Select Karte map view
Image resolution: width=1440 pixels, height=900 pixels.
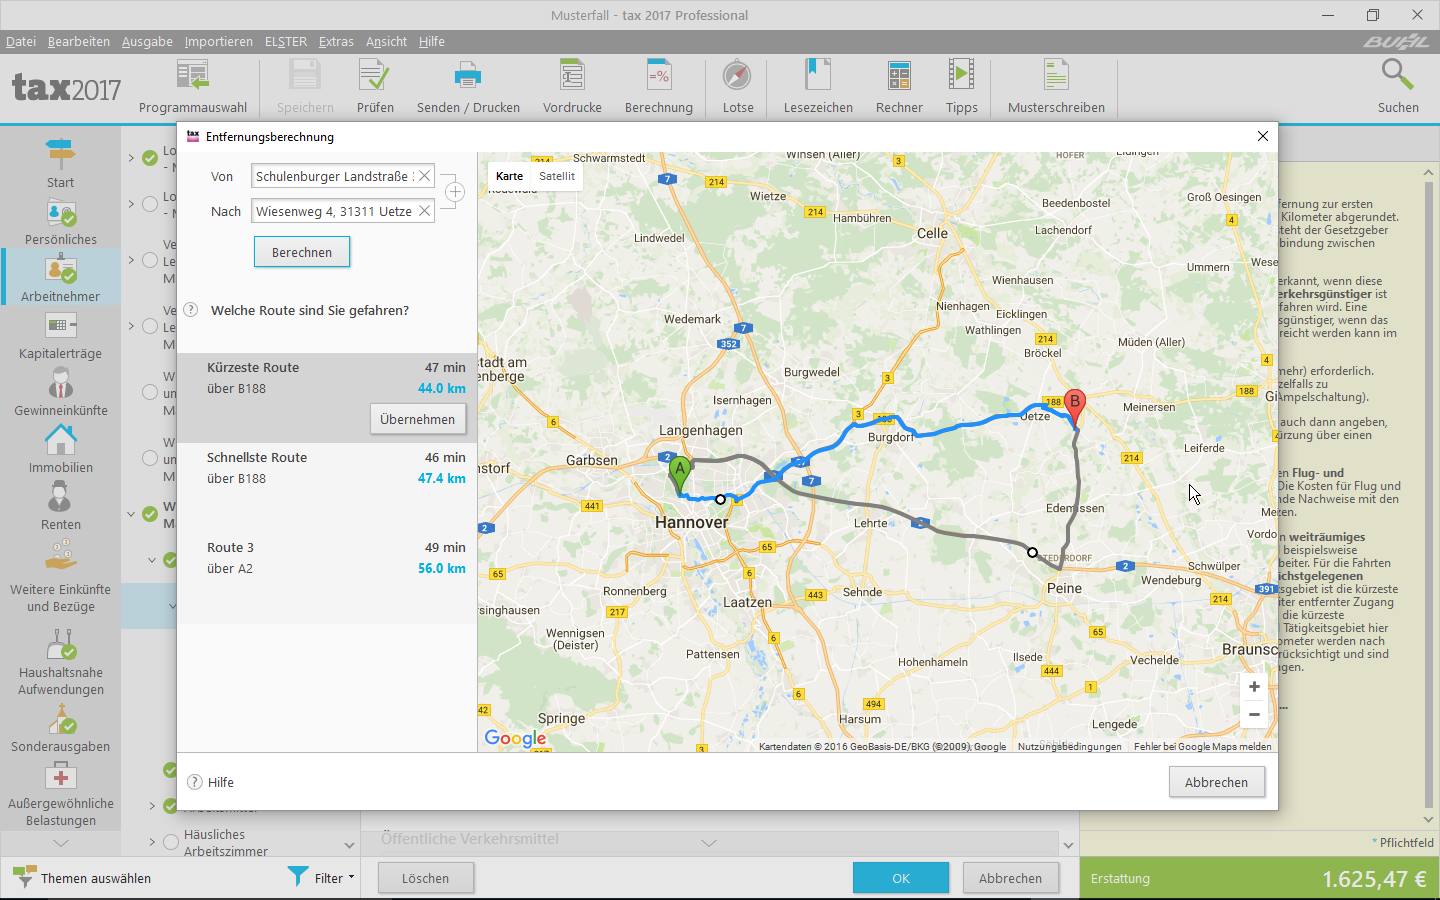pyautogui.click(x=509, y=176)
